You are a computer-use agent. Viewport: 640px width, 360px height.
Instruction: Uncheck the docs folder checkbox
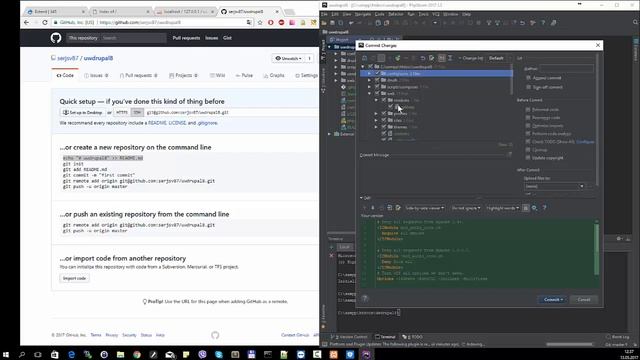tap(377, 80)
